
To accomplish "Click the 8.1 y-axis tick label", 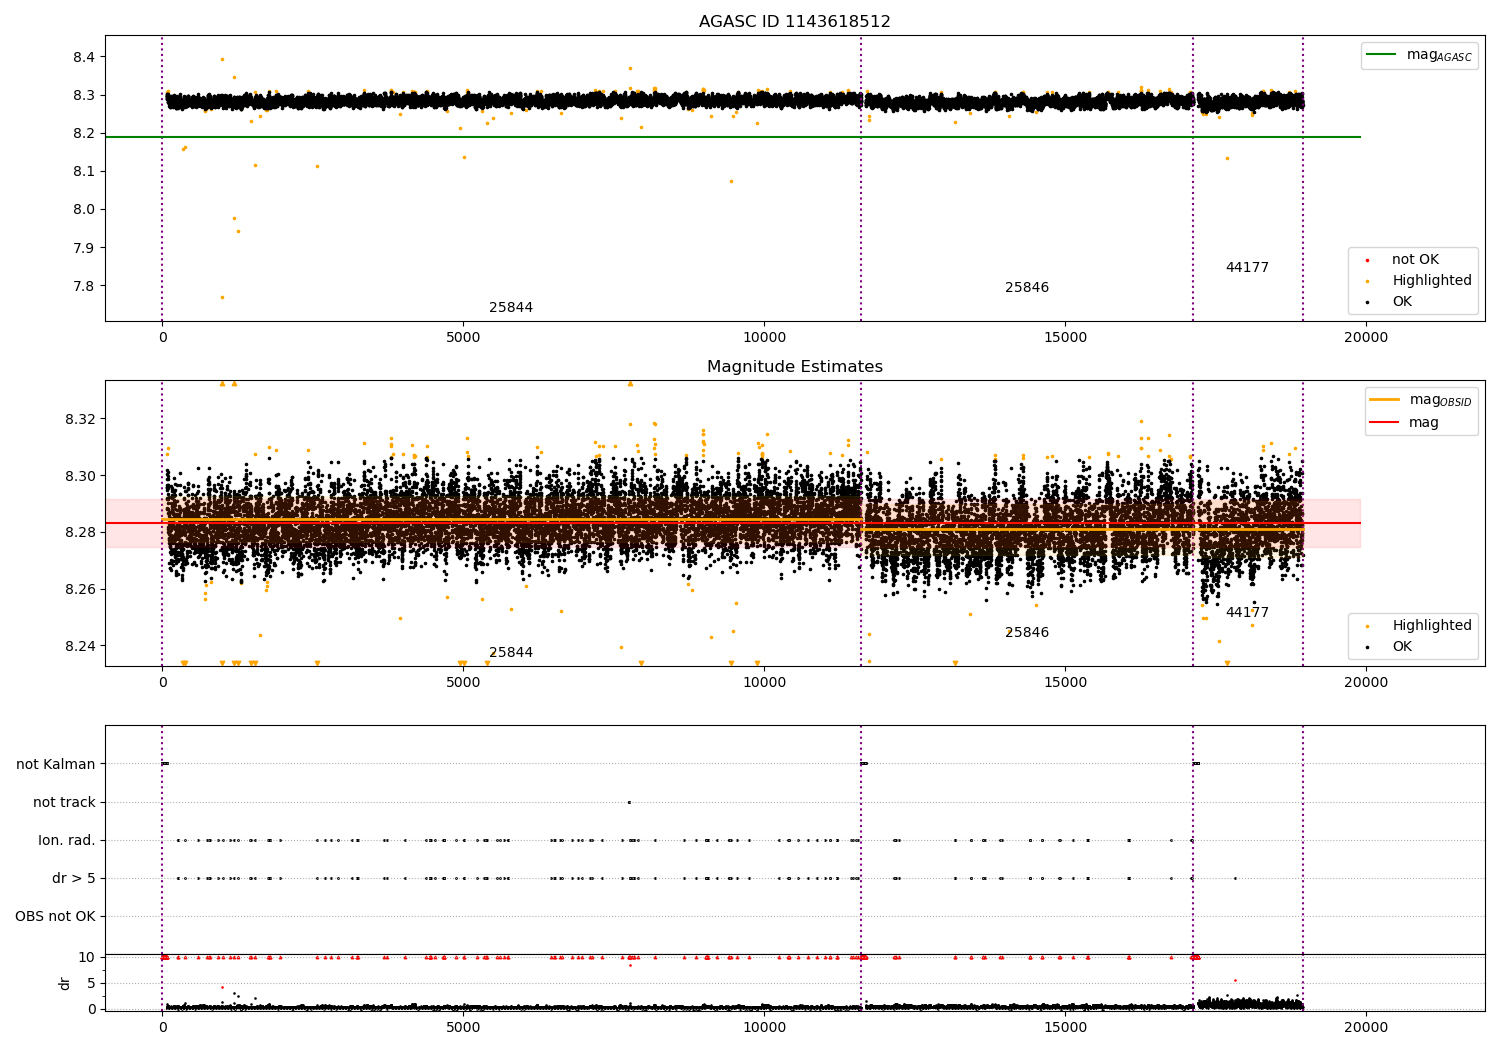I will pyautogui.click(x=84, y=172).
